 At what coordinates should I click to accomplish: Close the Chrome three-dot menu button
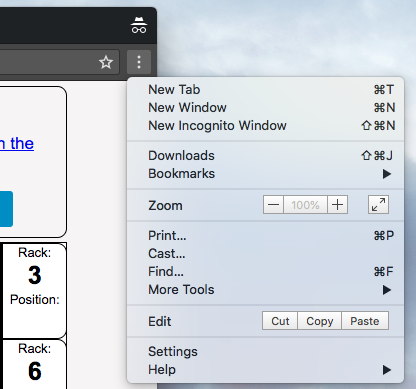tap(139, 62)
